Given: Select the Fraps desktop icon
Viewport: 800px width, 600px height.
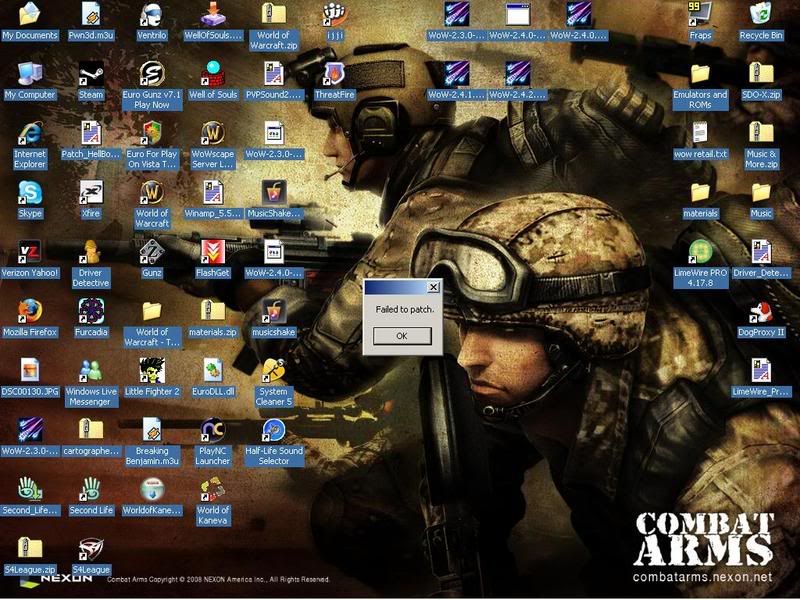Looking at the screenshot, I should point(700,15).
